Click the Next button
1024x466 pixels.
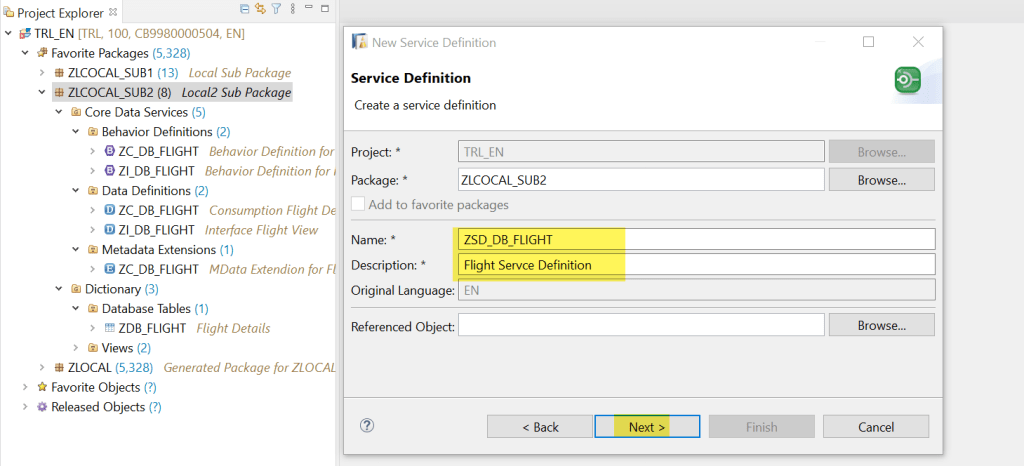(x=646, y=427)
